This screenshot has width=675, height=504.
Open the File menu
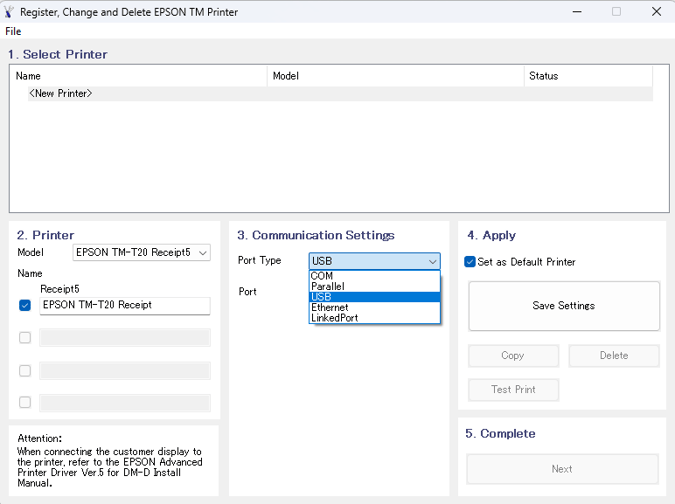[13, 31]
